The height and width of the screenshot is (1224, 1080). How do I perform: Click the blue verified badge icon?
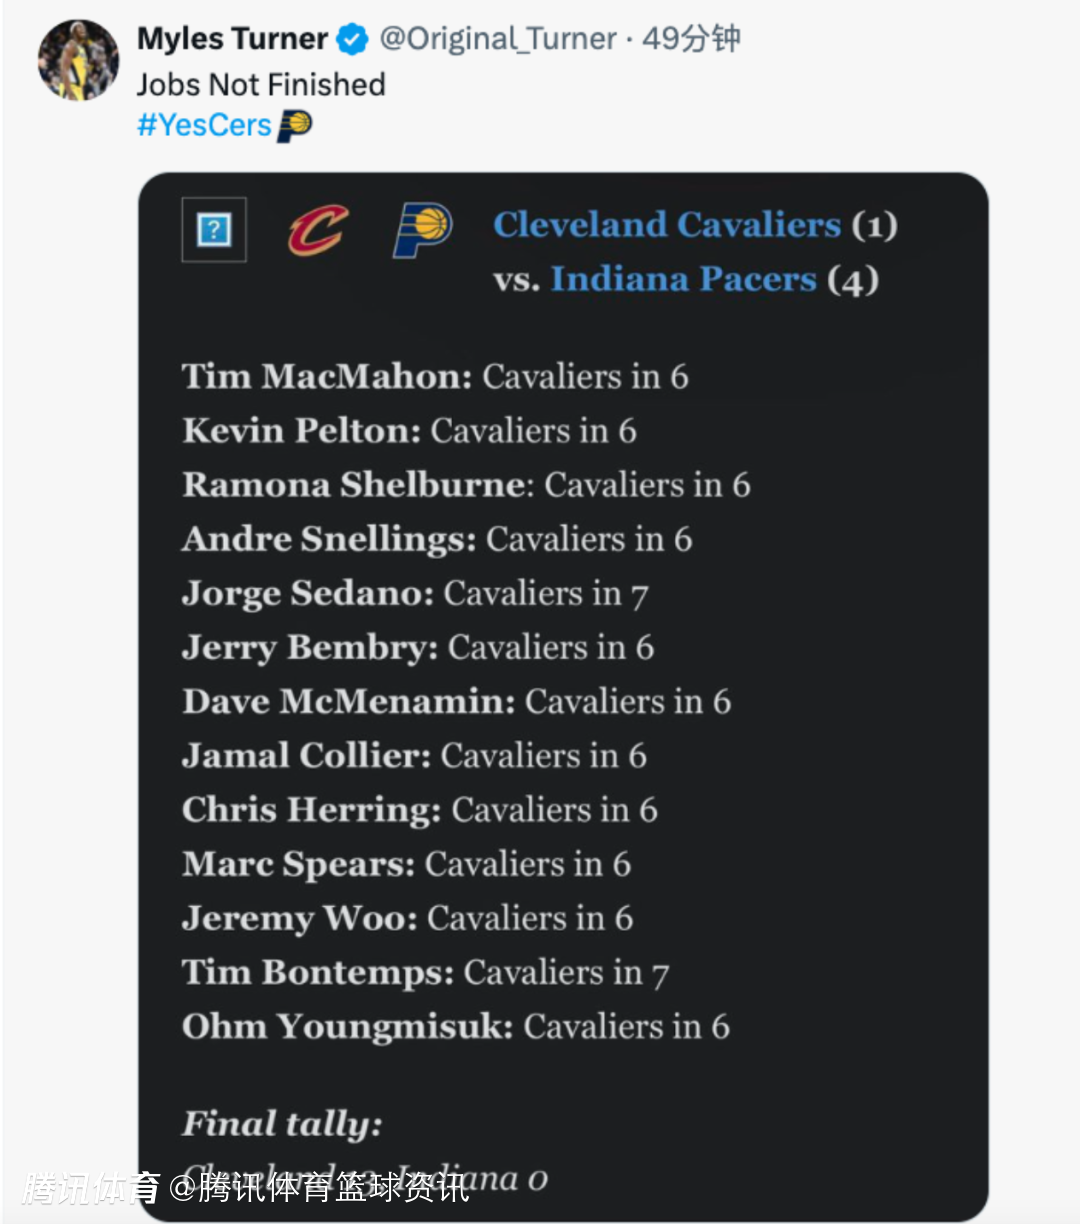tap(352, 39)
